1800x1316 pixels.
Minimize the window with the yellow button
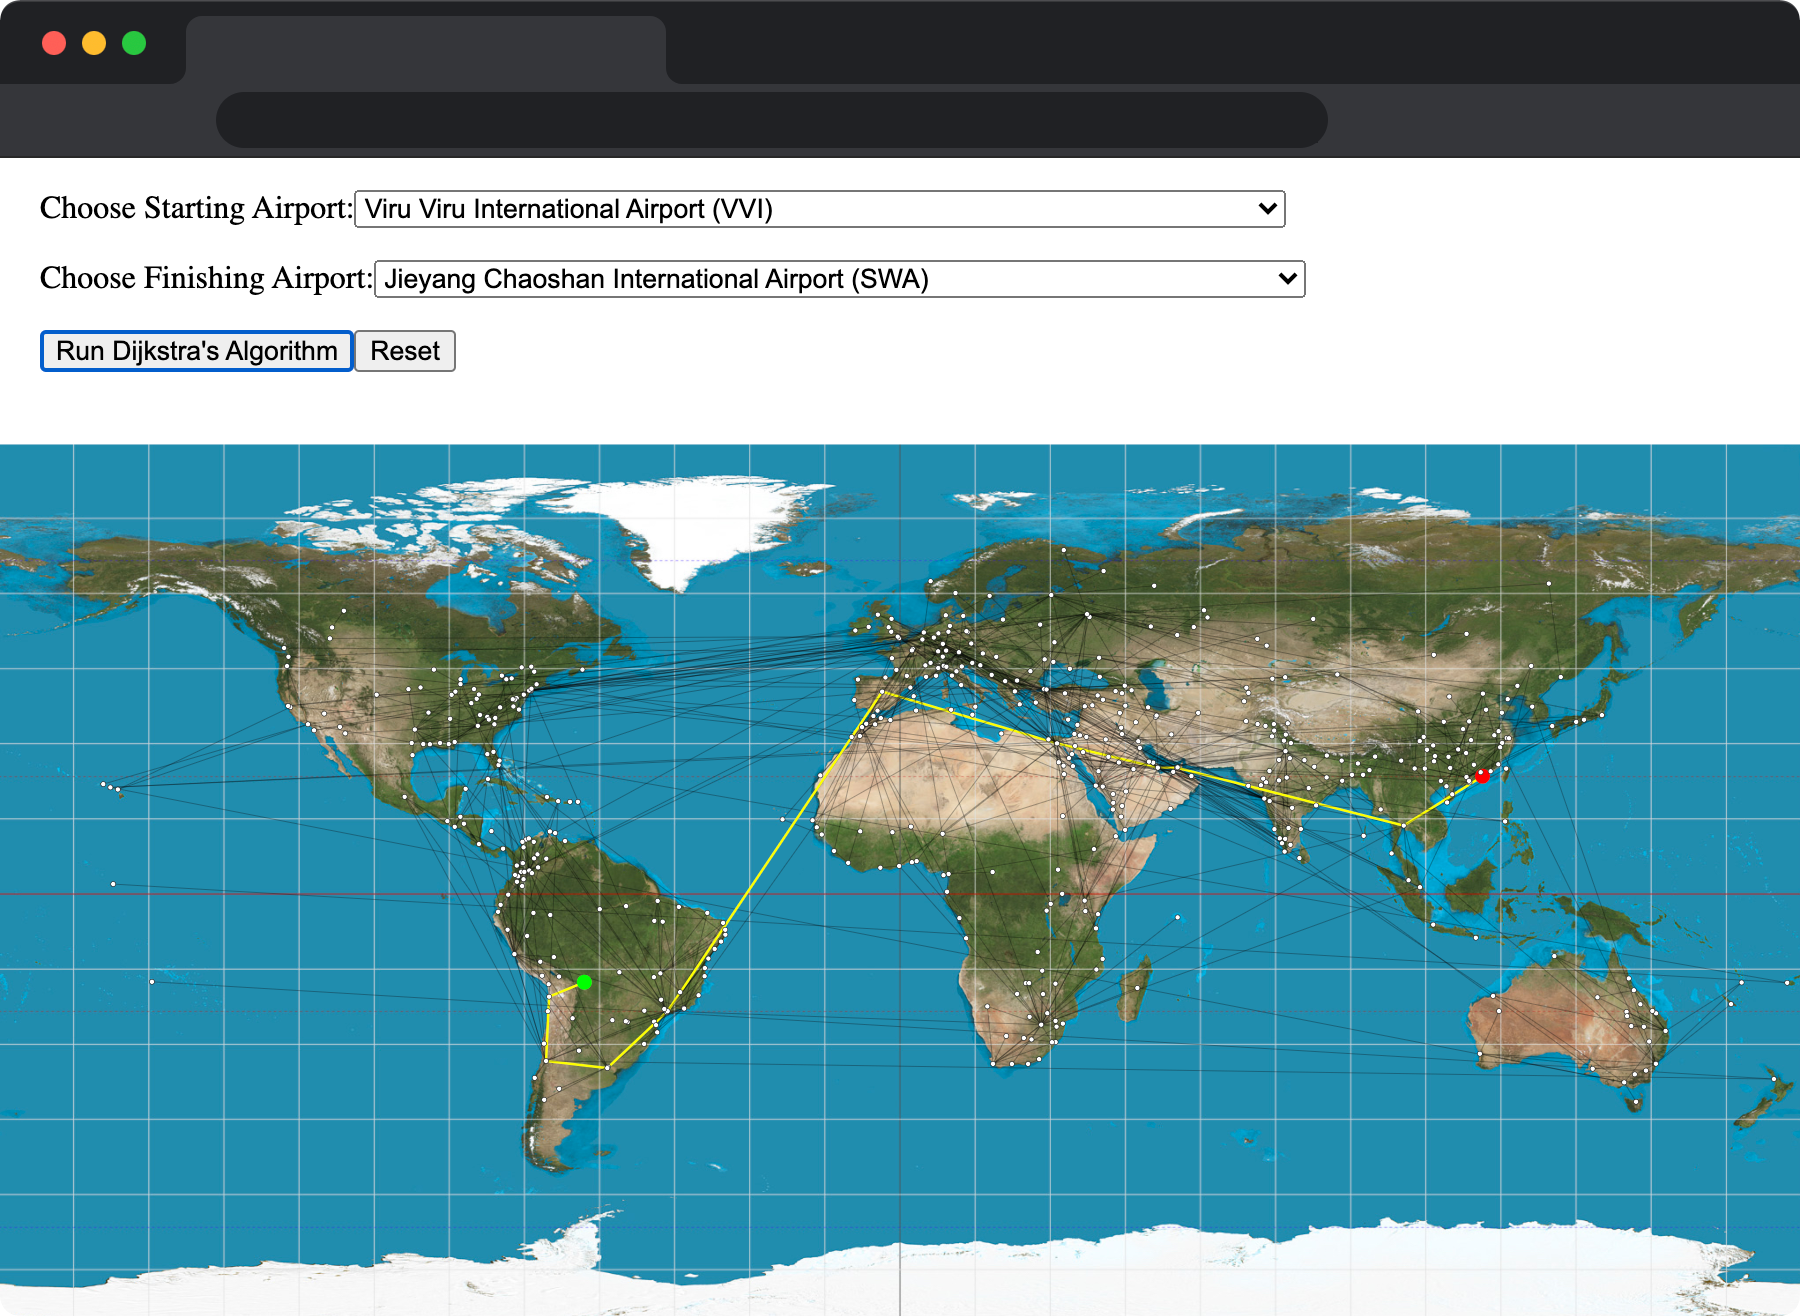(94, 43)
